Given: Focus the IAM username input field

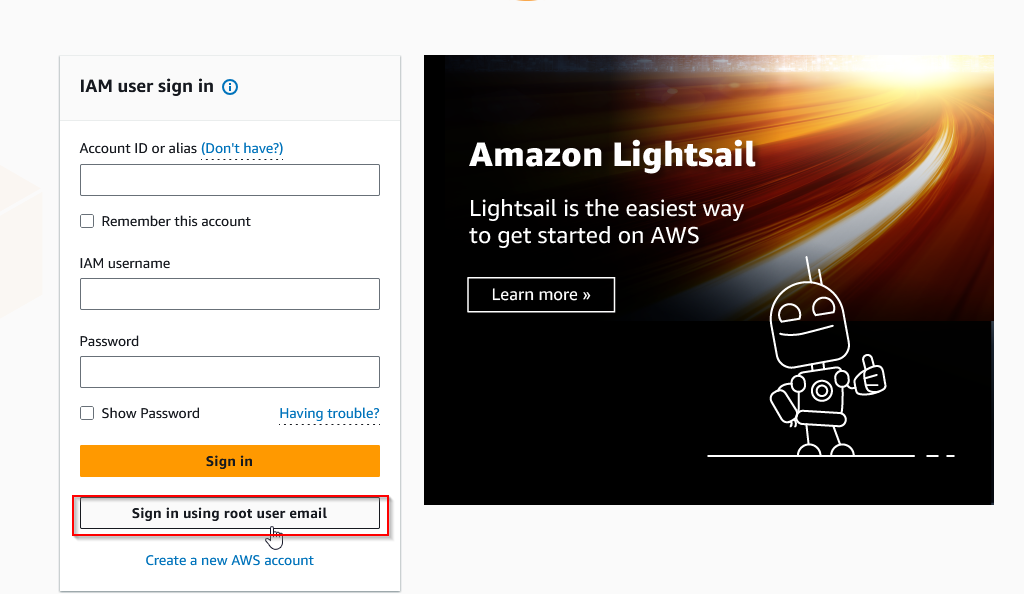Looking at the screenshot, I should (230, 294).
